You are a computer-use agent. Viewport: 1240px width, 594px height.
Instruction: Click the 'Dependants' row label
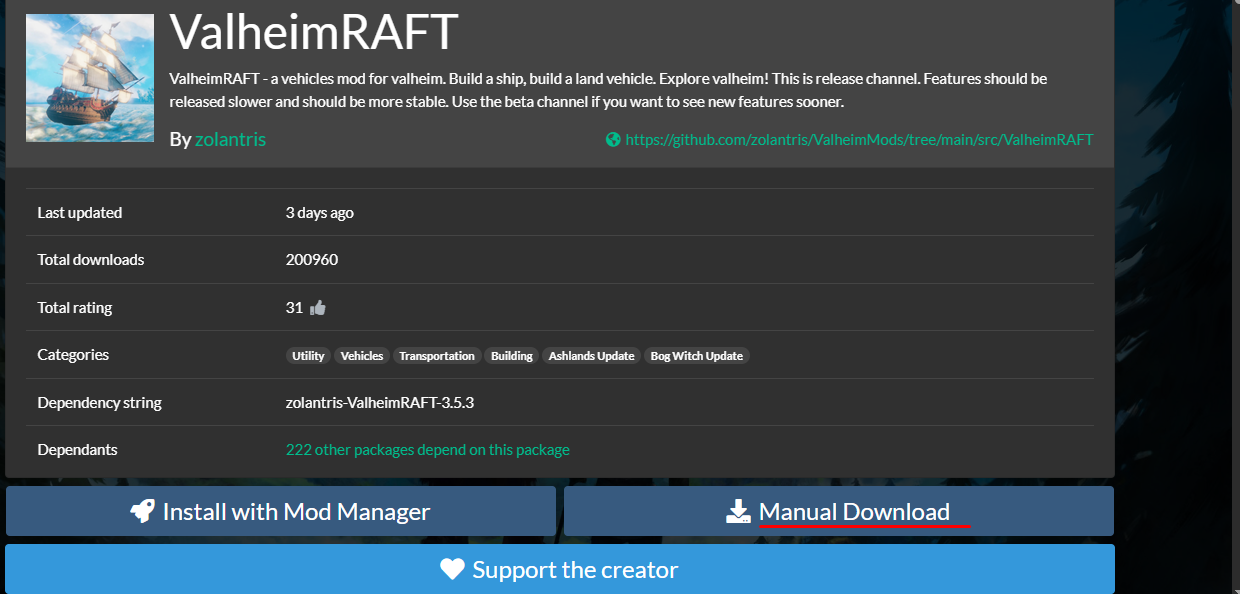pos(77,450)
